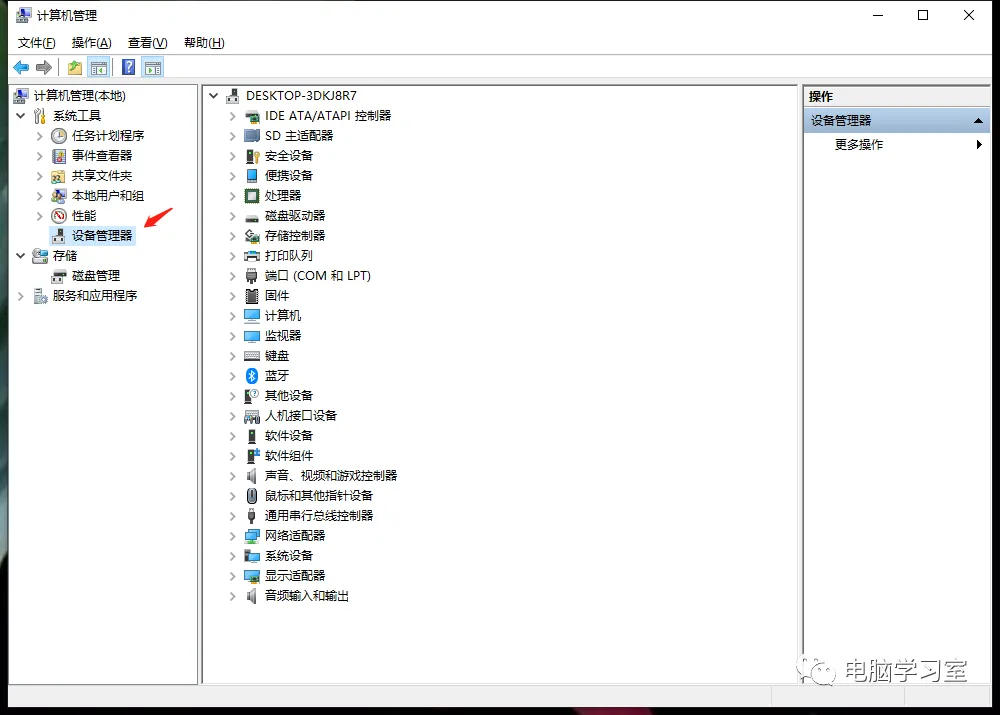Click the 打印队列 printer icon
Screen dimensions: 1000x715
click(x=252, y=256)
